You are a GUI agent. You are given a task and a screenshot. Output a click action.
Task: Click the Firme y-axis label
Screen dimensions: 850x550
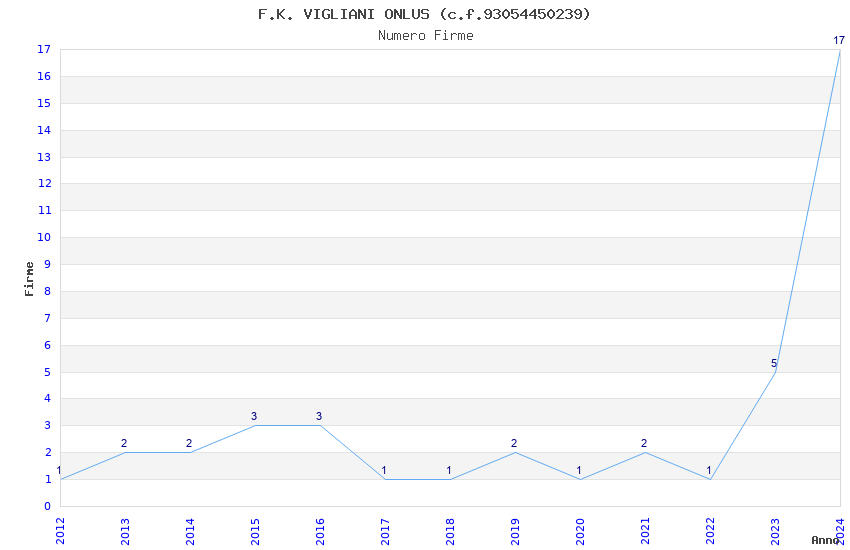[x=29, y=279]
